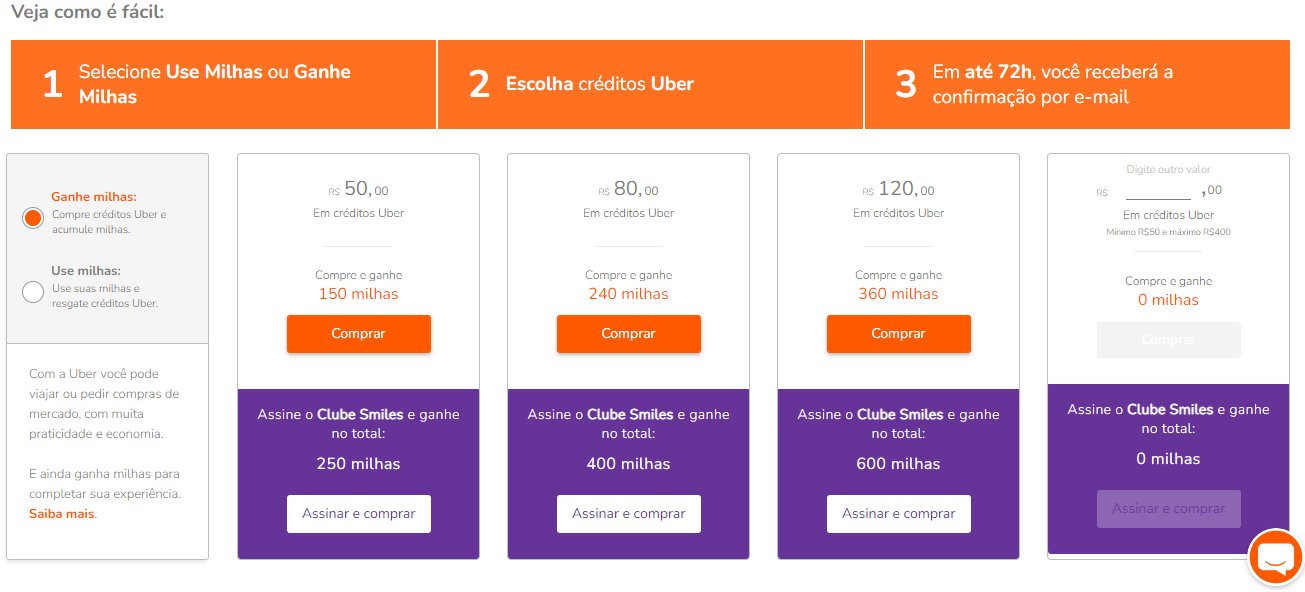
Task: Buy the R$120 Uber credits with Comprar
Action: (x=899, y=334)
